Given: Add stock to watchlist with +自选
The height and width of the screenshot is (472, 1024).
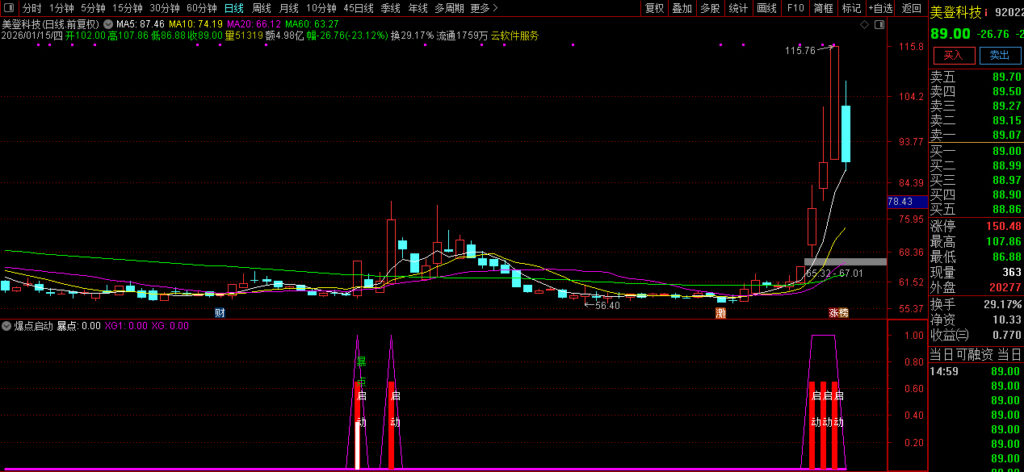Looking at the screenshot, I should (877, 8).
